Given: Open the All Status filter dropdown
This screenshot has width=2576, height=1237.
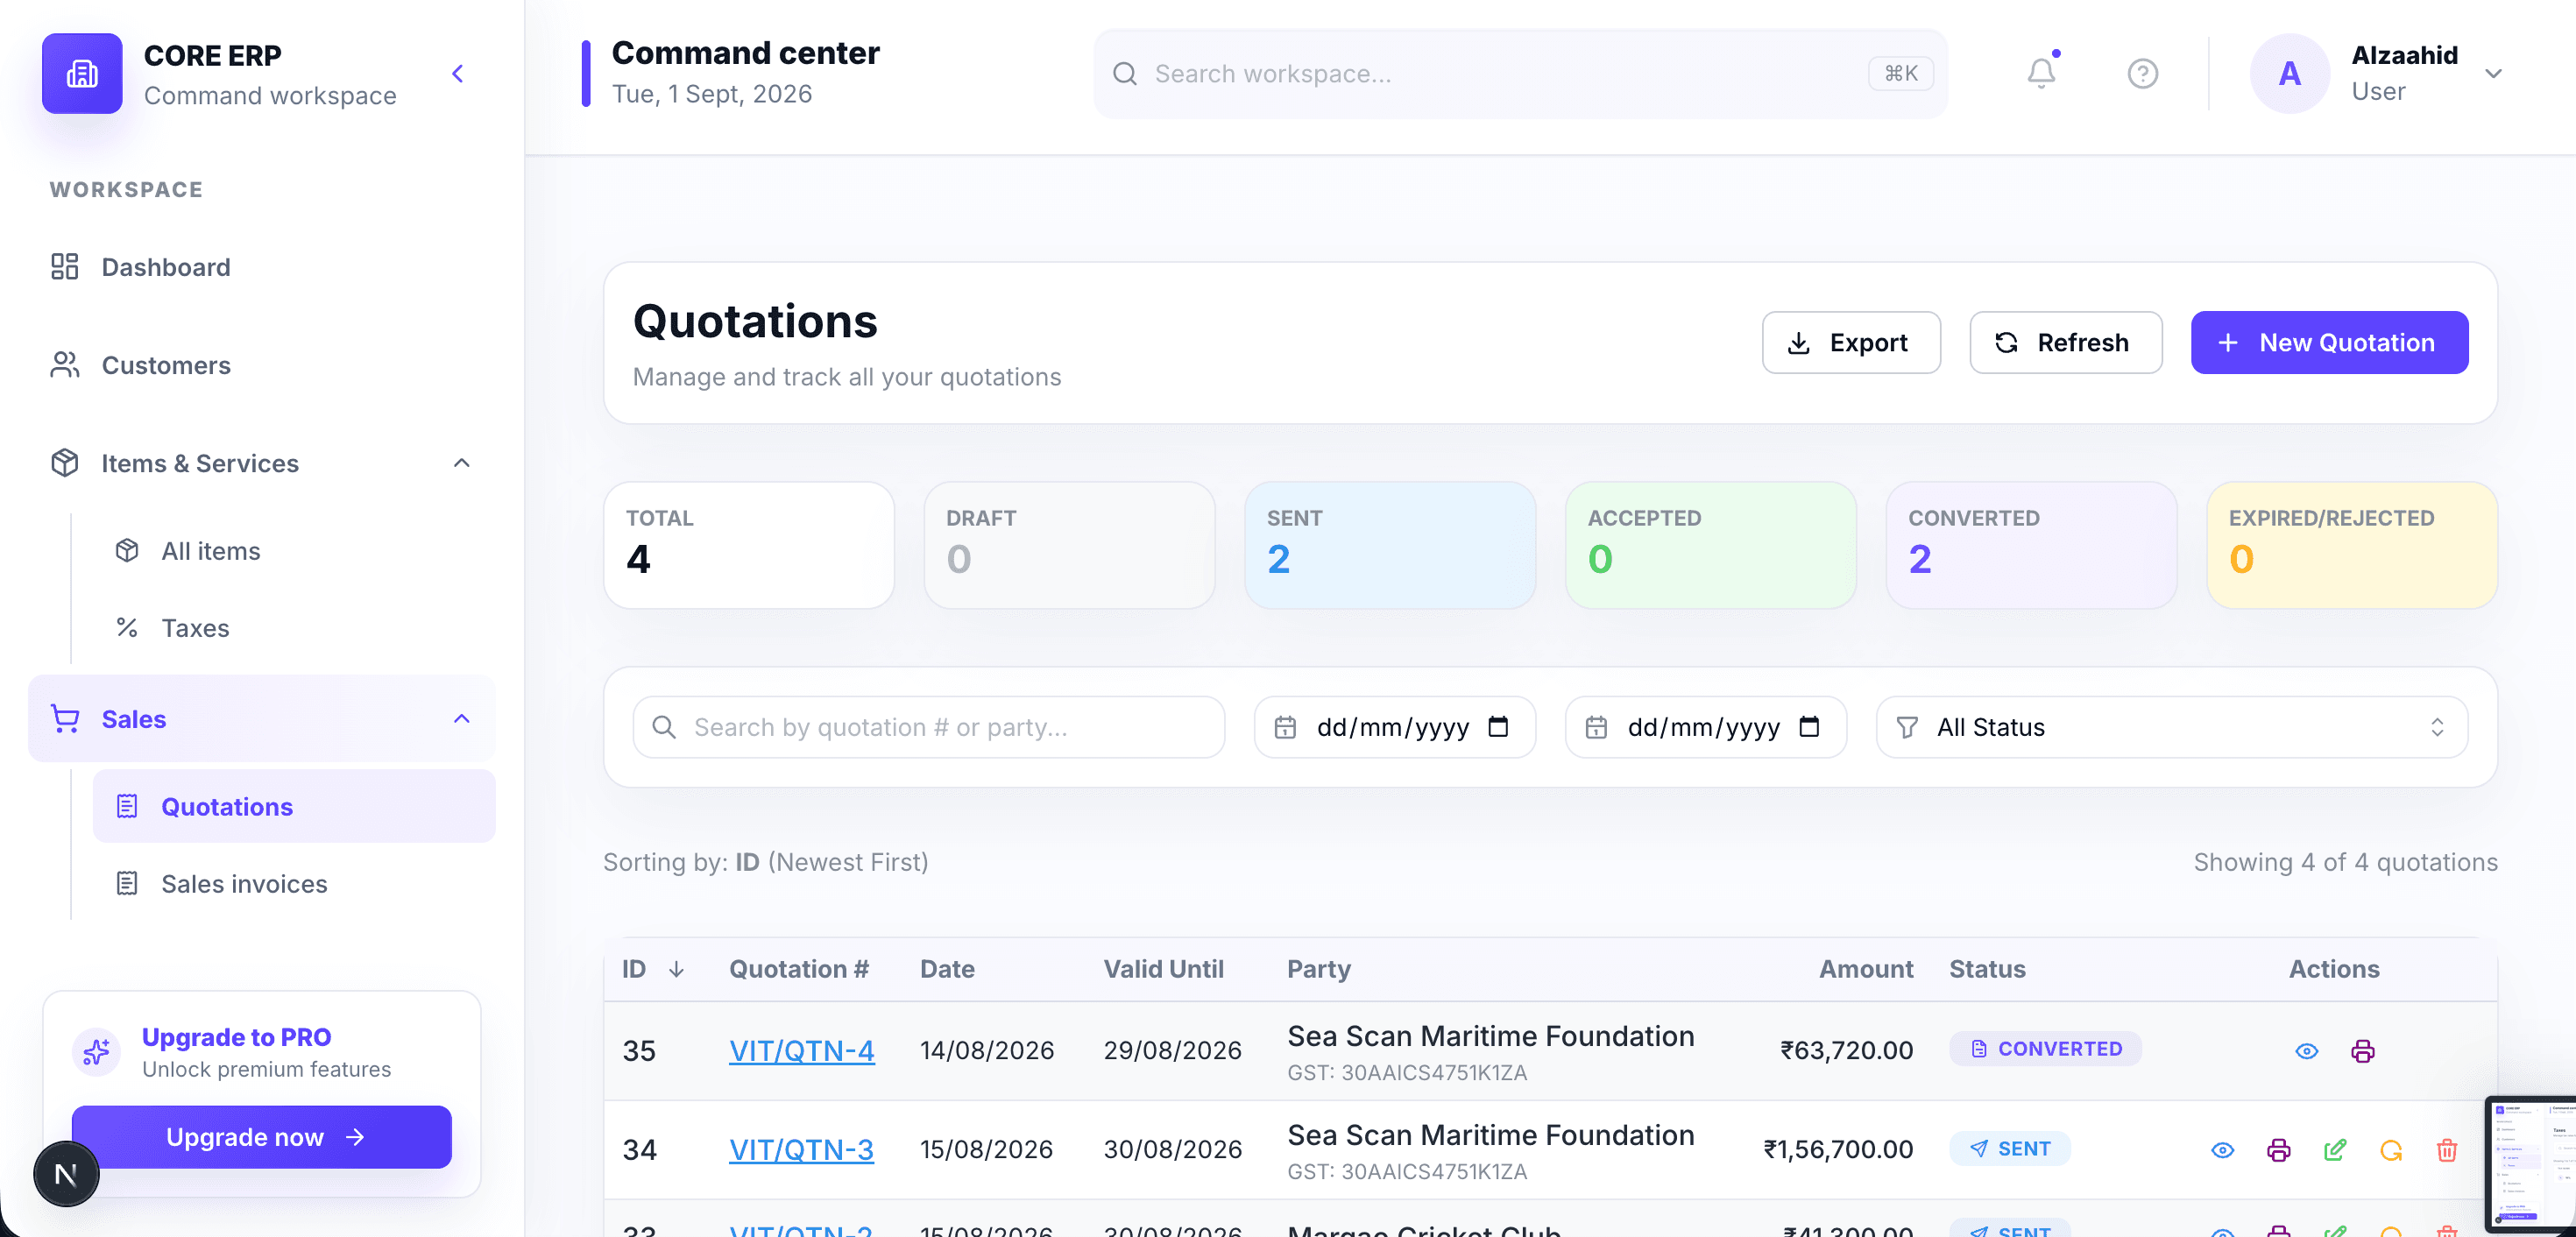Looking at the screenshot, I should coord(2171,727).
